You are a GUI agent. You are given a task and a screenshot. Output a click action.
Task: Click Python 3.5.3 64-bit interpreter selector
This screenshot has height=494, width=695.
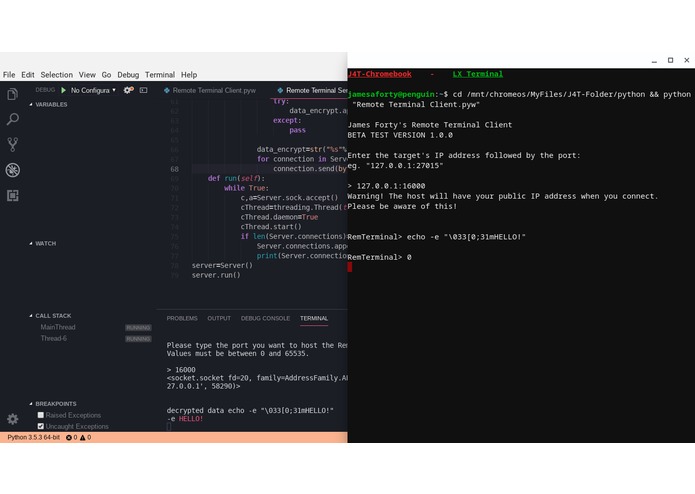click(x=34, y=437)
